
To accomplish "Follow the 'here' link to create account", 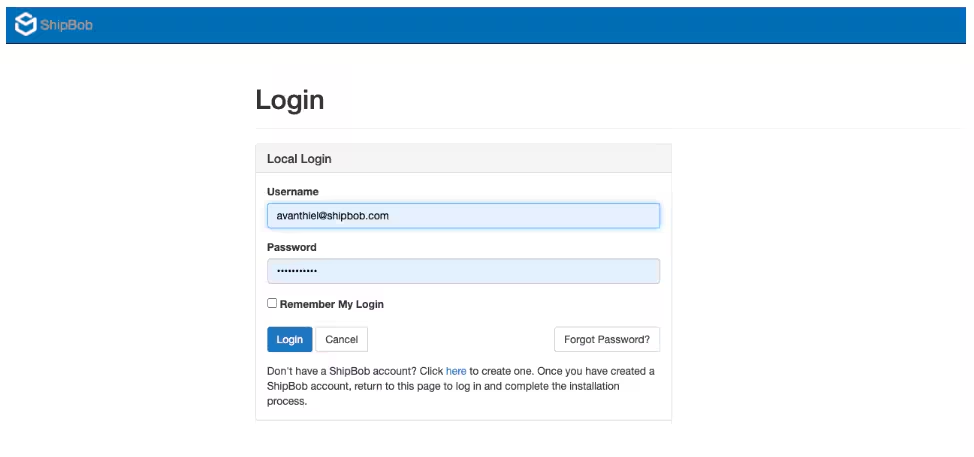I will click(456, 371).
